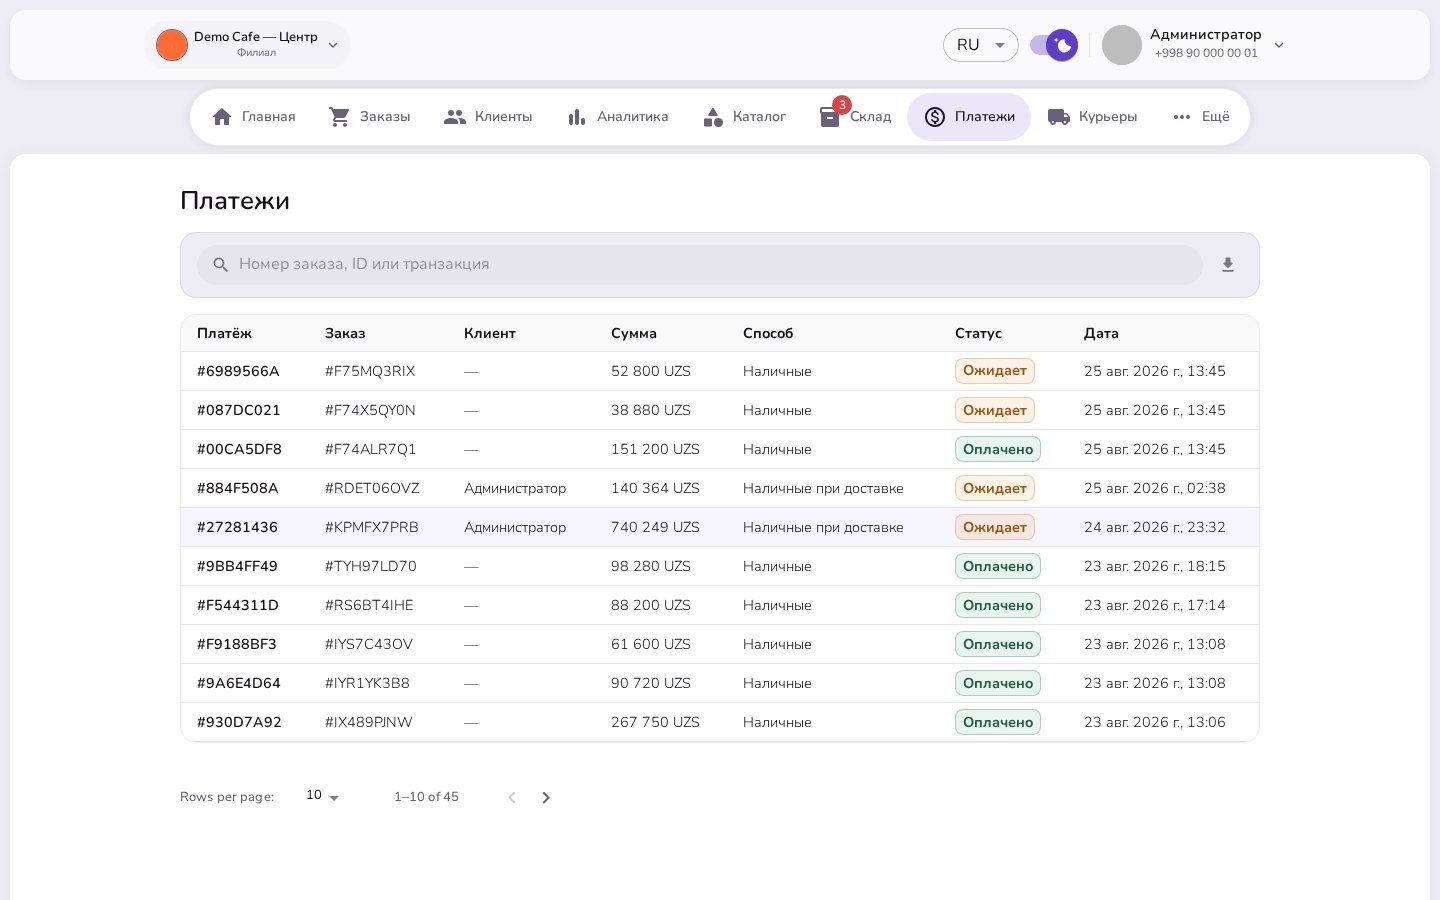Viewport: 1440px width, 900px height.
Task: Go to the next page arrow
Action: (x=546, y=797)
